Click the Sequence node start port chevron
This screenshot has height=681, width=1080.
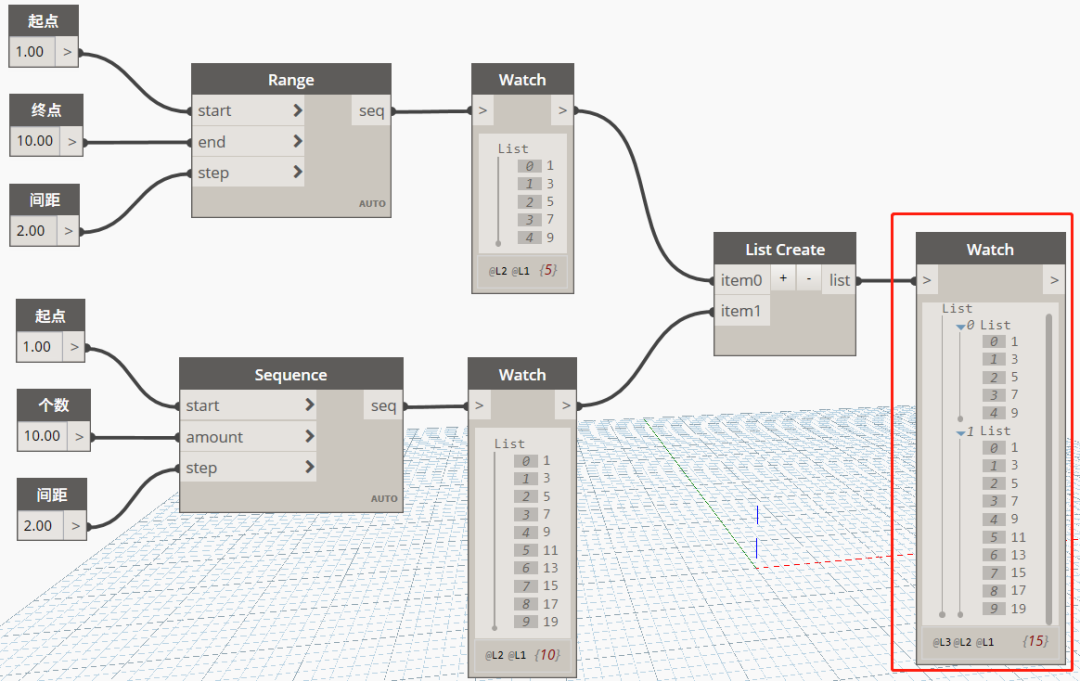(309, 405)
